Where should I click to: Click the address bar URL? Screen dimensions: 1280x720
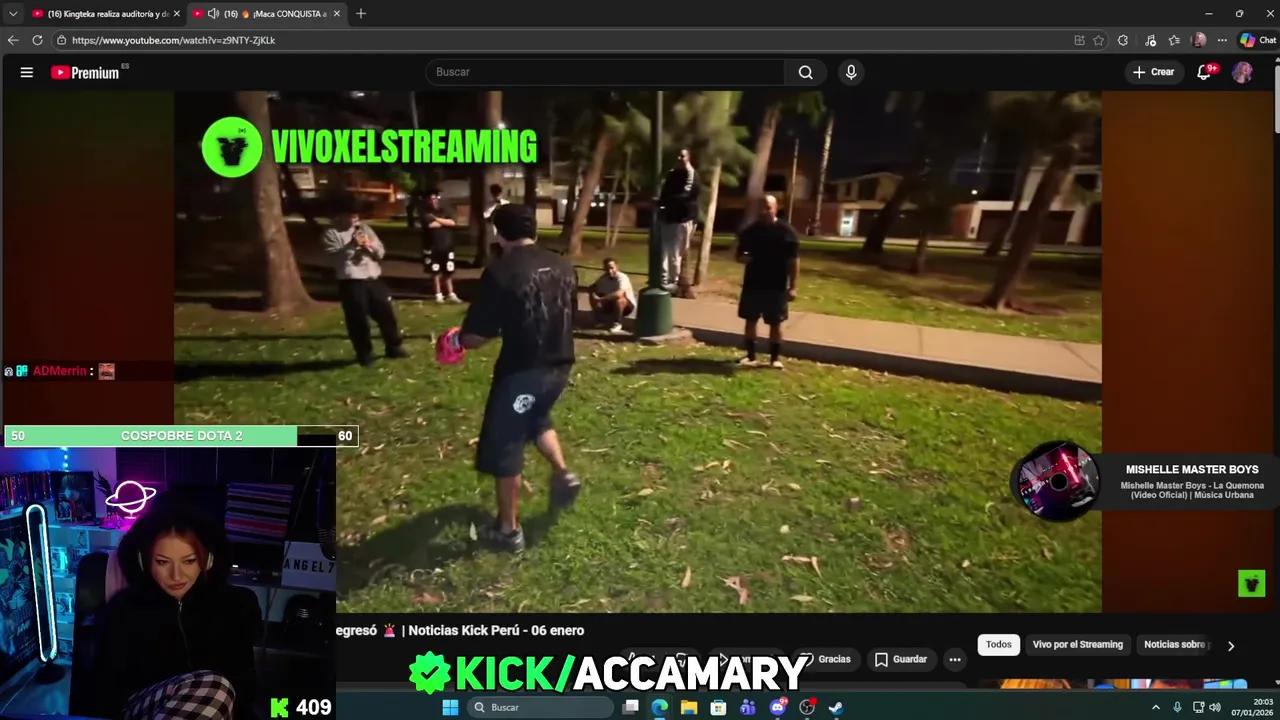(173, 40)
